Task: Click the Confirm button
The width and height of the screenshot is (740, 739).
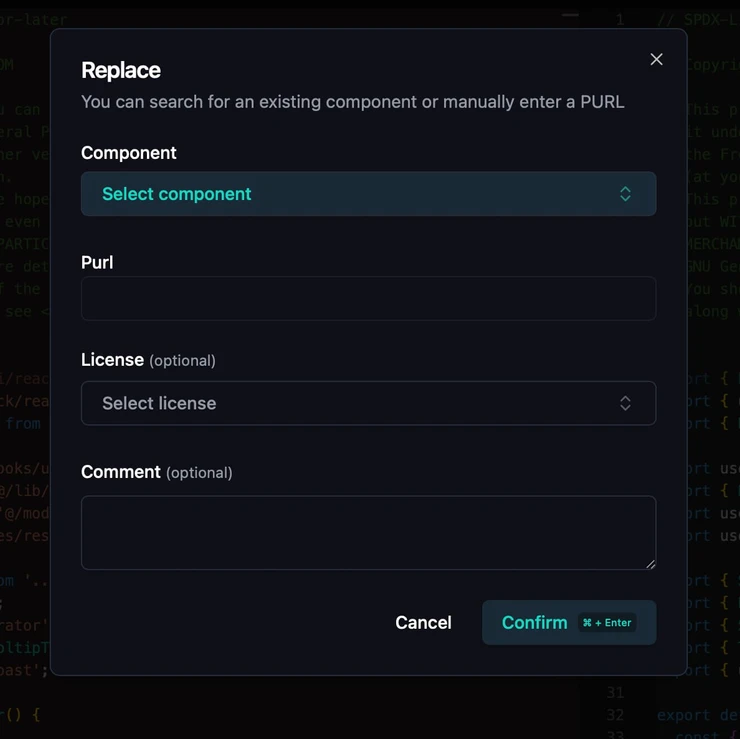Action: tap(534, 622)
